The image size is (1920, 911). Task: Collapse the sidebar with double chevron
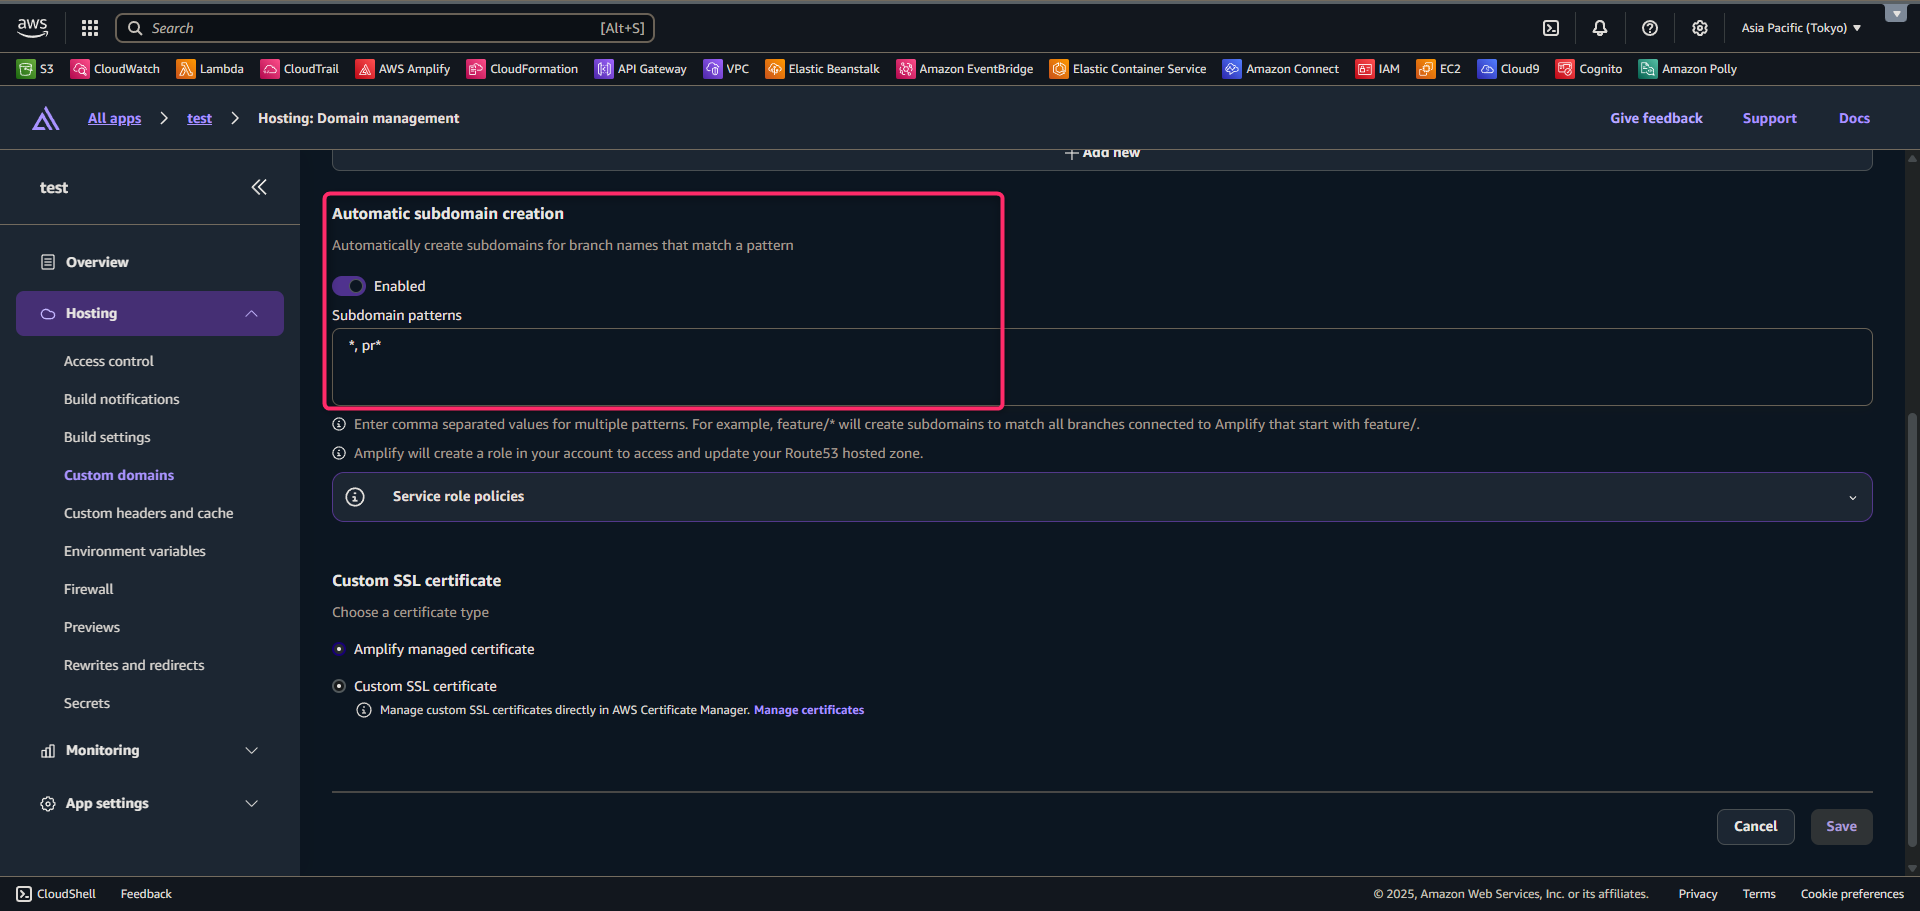coord(259,187)
